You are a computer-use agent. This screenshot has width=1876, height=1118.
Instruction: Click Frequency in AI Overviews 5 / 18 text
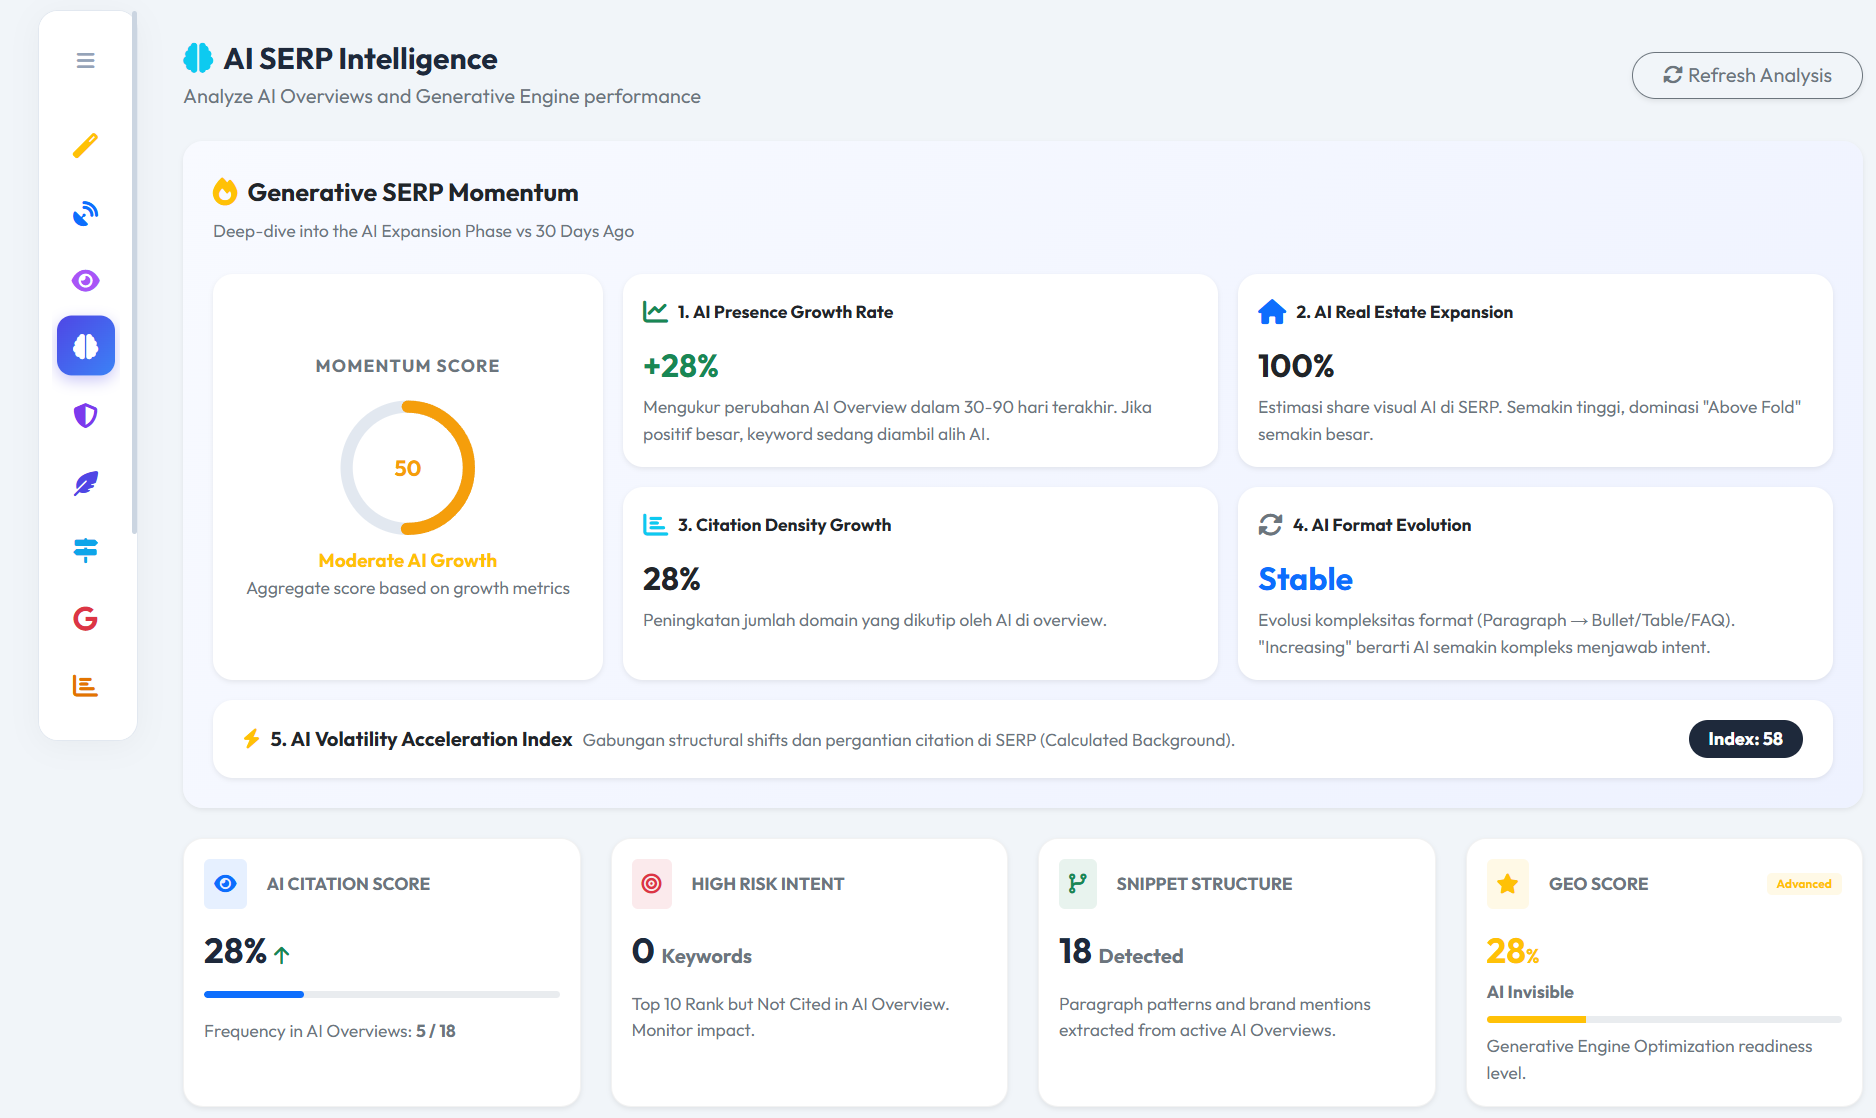(330, 1031)
